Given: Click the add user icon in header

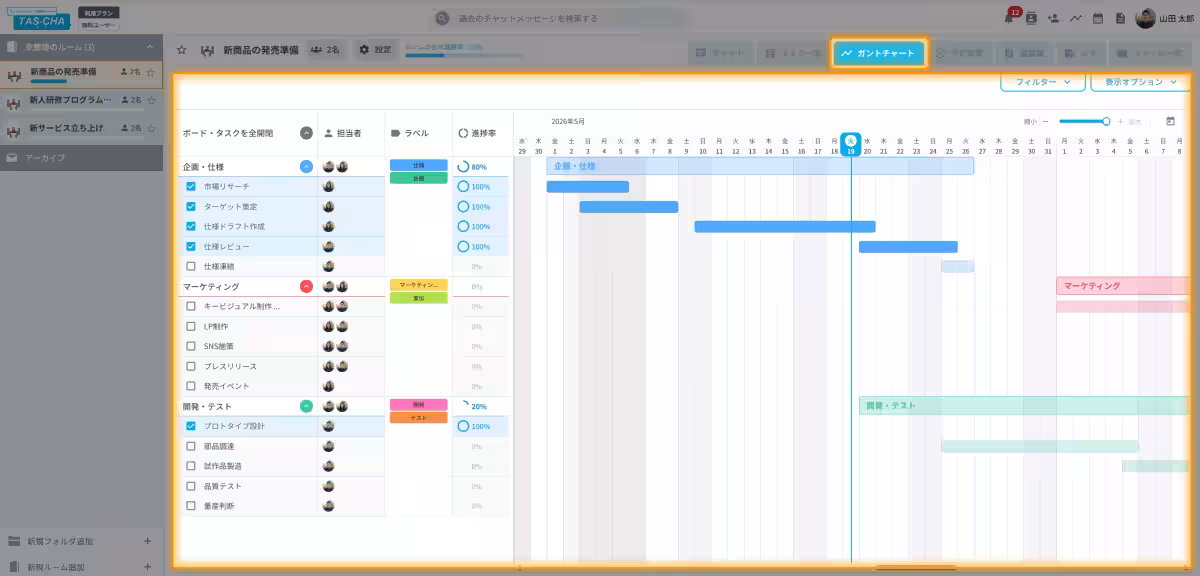Looking at the screenshot, I should coord(1054,18).
